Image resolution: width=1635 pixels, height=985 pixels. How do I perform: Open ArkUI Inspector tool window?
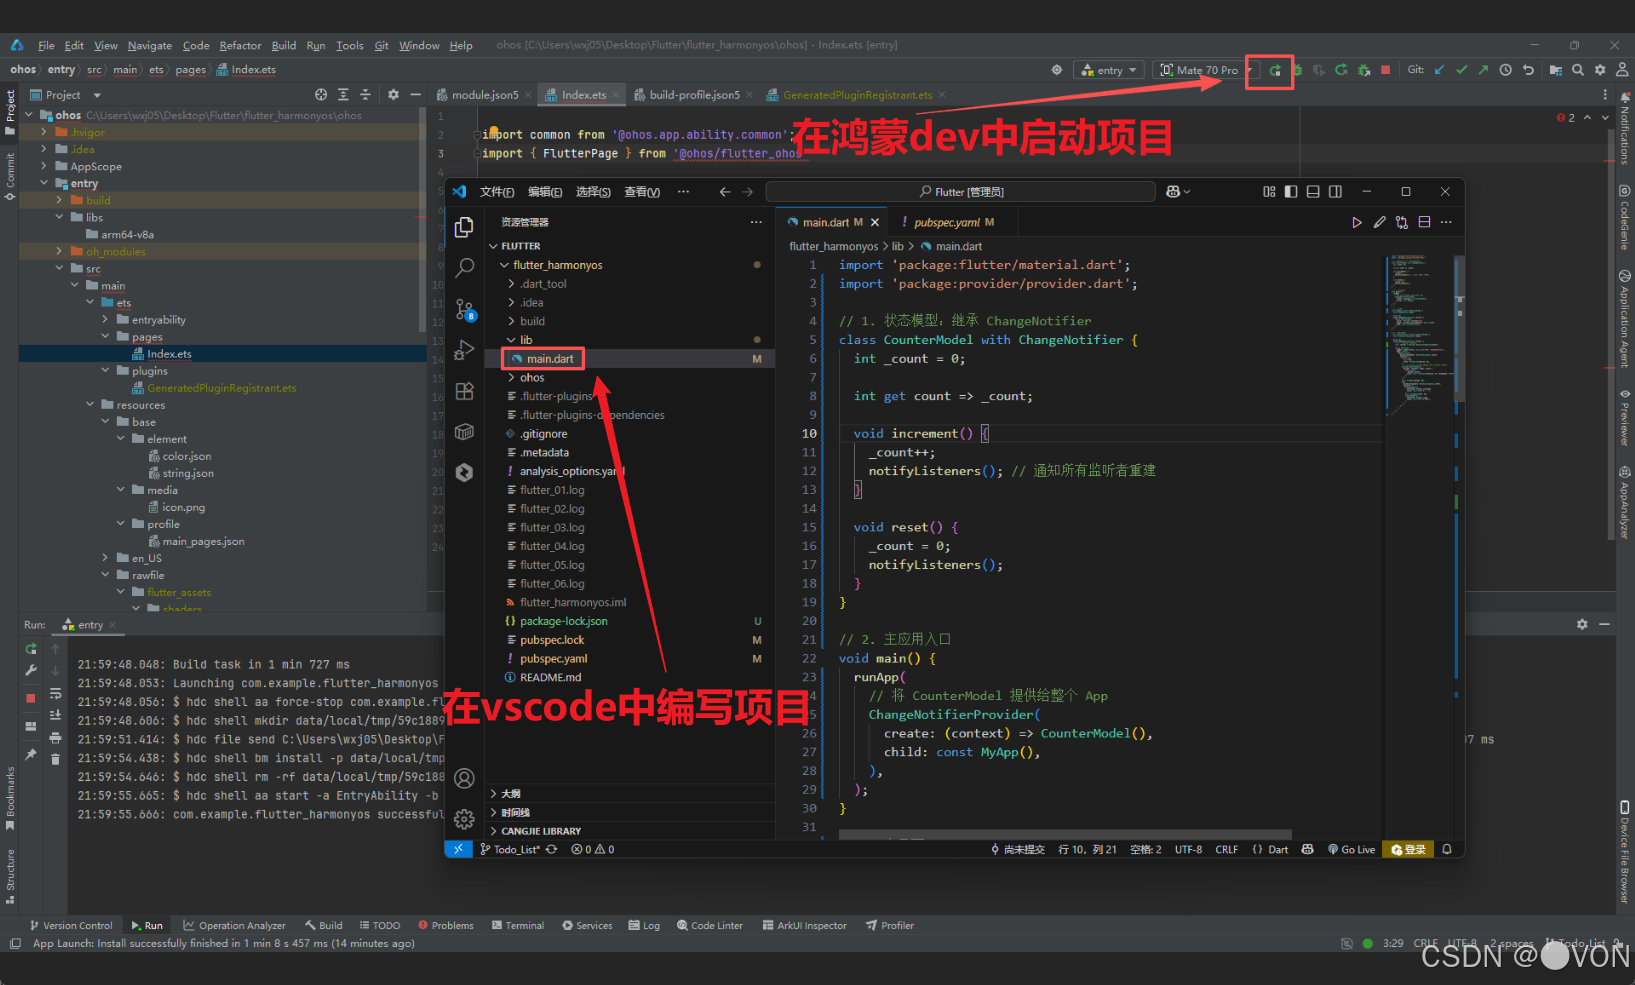coord(804,925)
